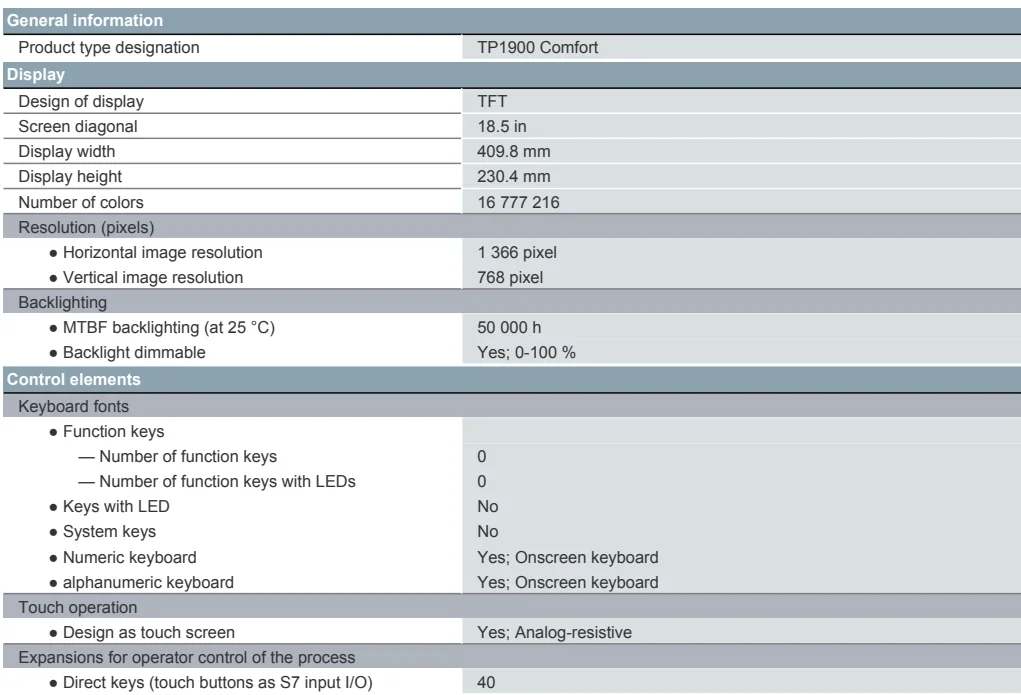The height and width of the screenshot is (695, 1021).
Task: Select the Design of display row label
Action: 77,100
